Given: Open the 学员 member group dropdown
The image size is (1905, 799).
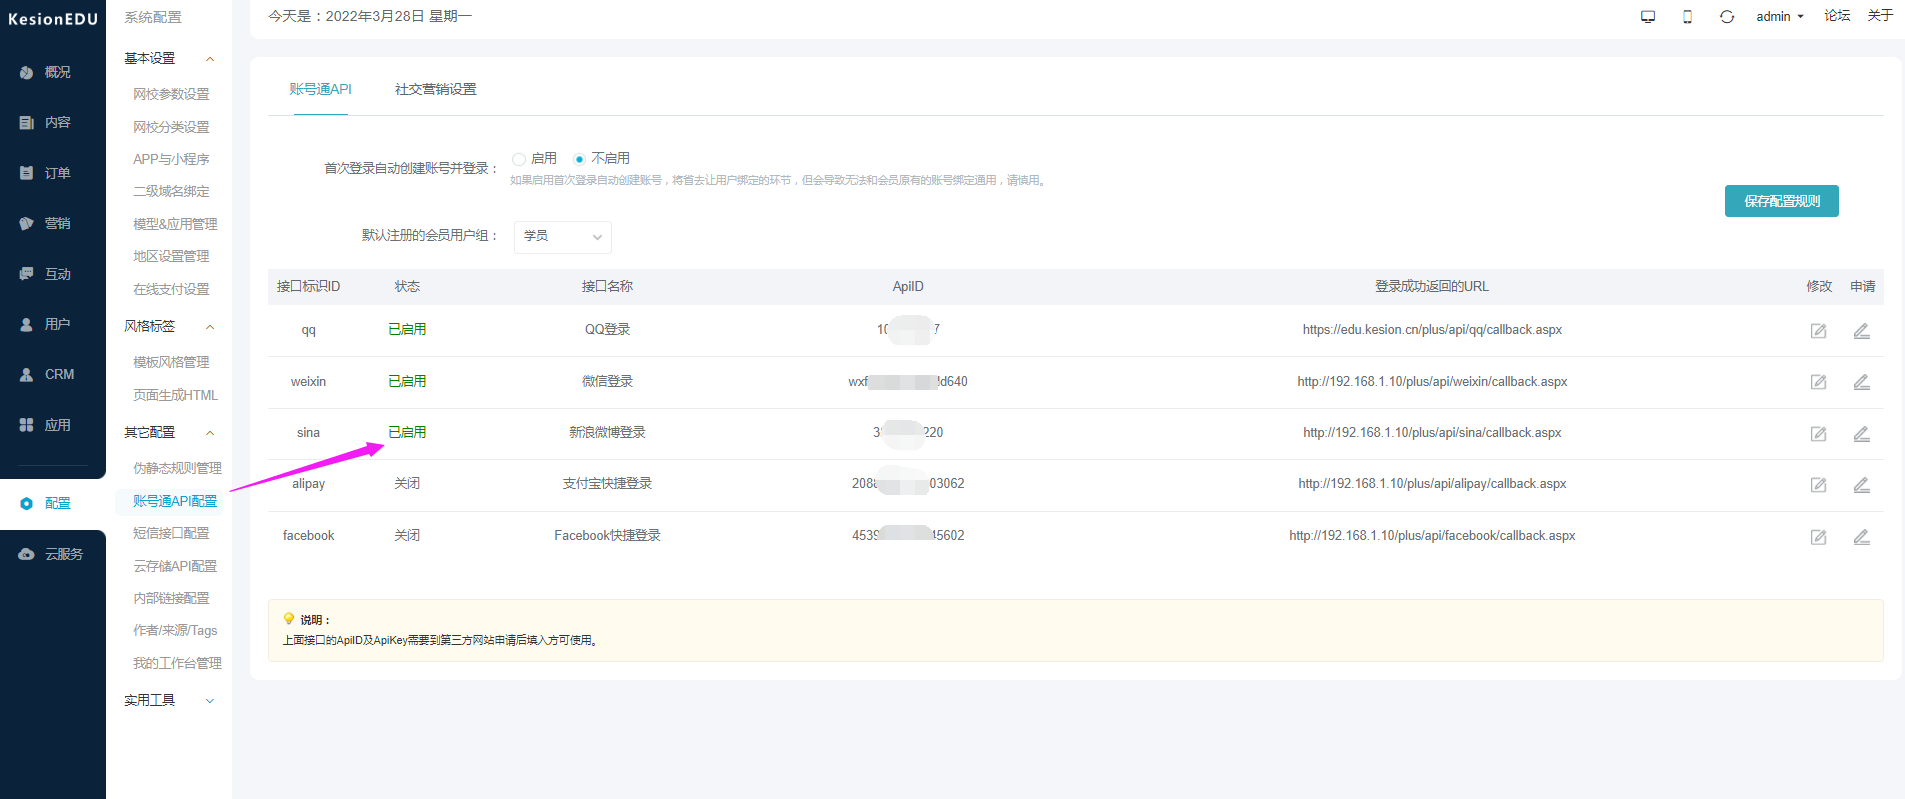Looking at the screenshot, I should 563,237.
